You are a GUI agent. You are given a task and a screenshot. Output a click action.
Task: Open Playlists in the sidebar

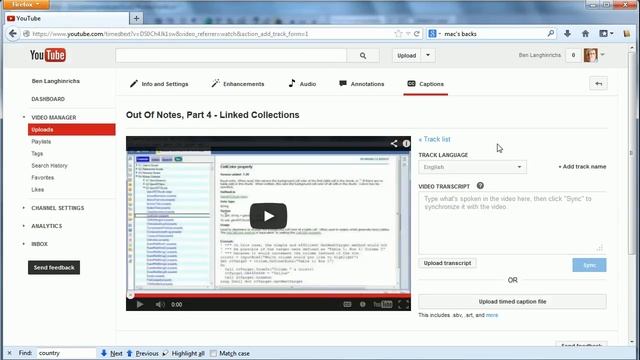41,142
